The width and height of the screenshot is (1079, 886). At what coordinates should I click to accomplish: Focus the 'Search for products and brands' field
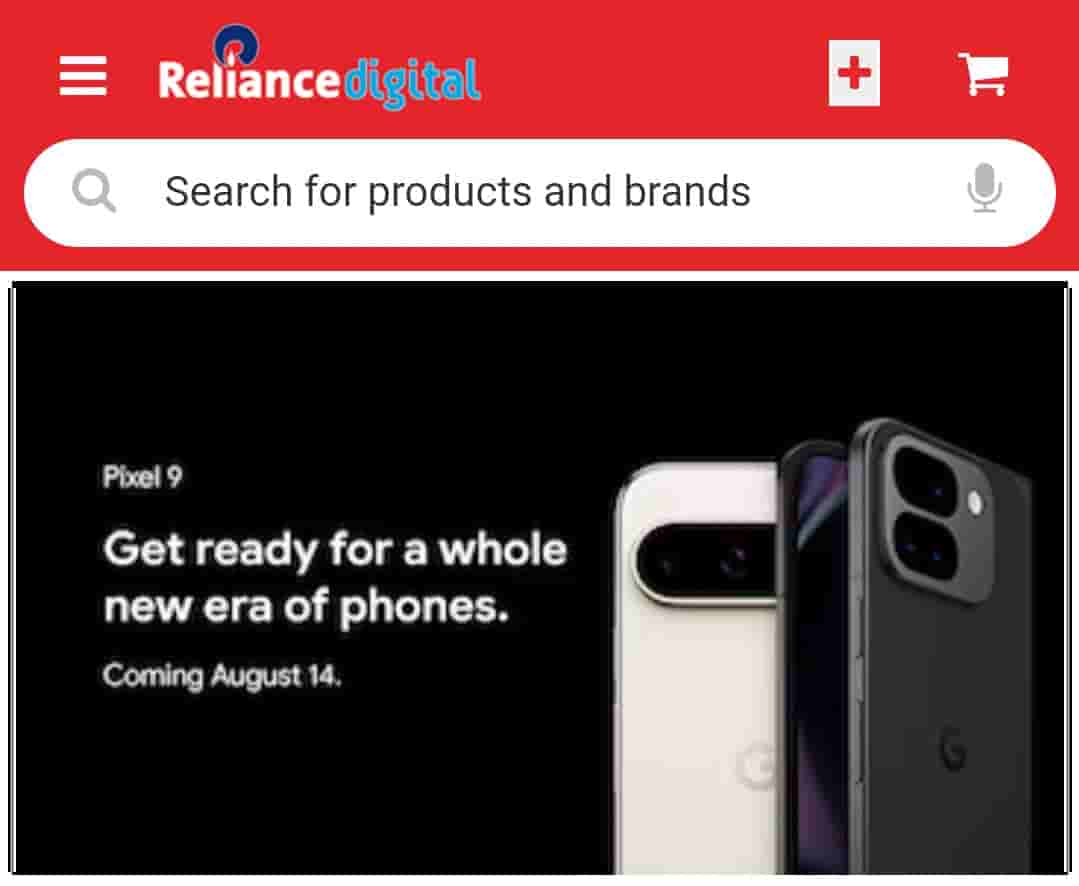pos(540,193)
